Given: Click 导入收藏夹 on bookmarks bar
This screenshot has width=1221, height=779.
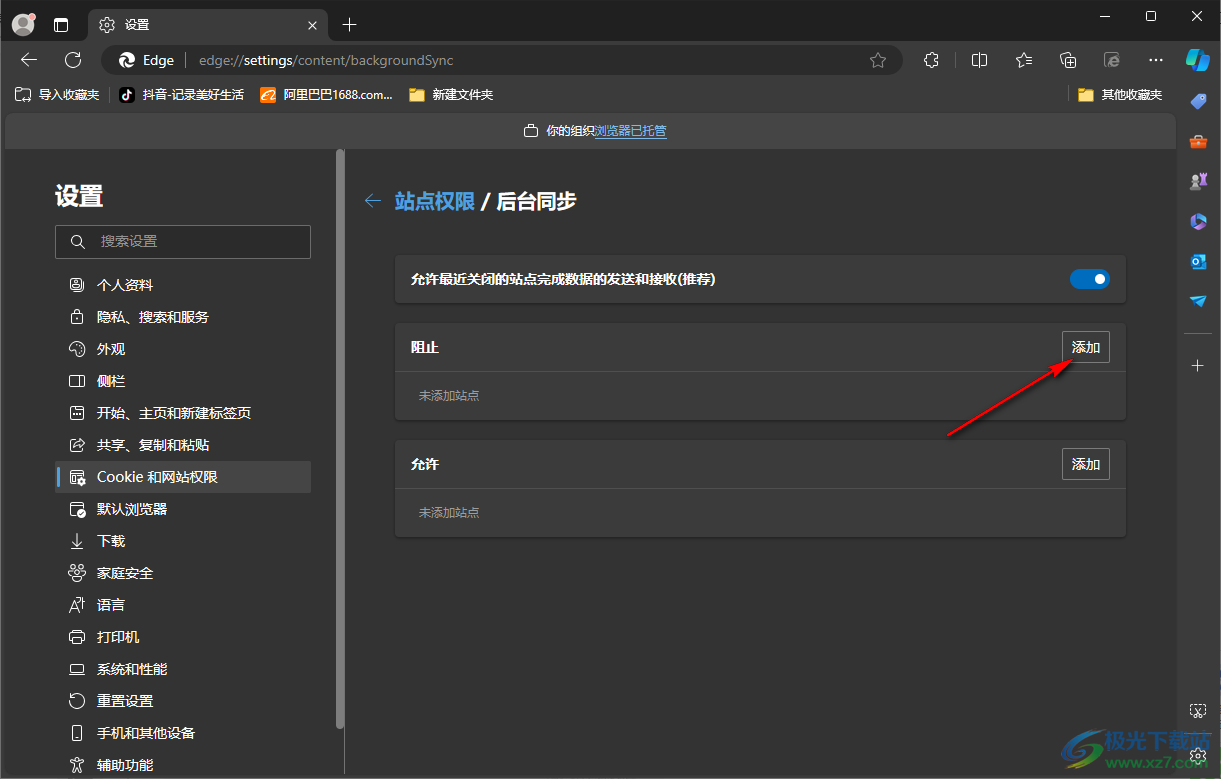Looking at the screenshot, I should pos(57,95).
